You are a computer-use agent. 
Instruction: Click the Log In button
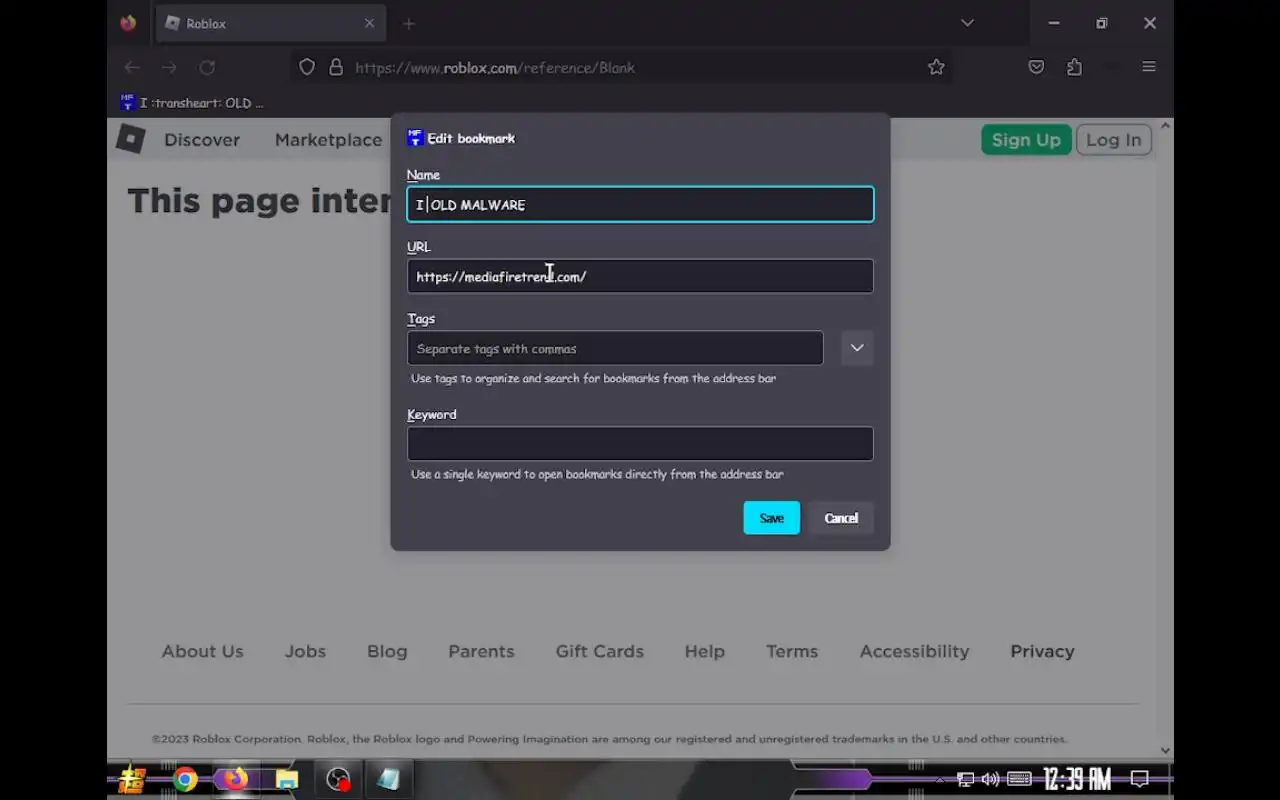[1114, 140]
